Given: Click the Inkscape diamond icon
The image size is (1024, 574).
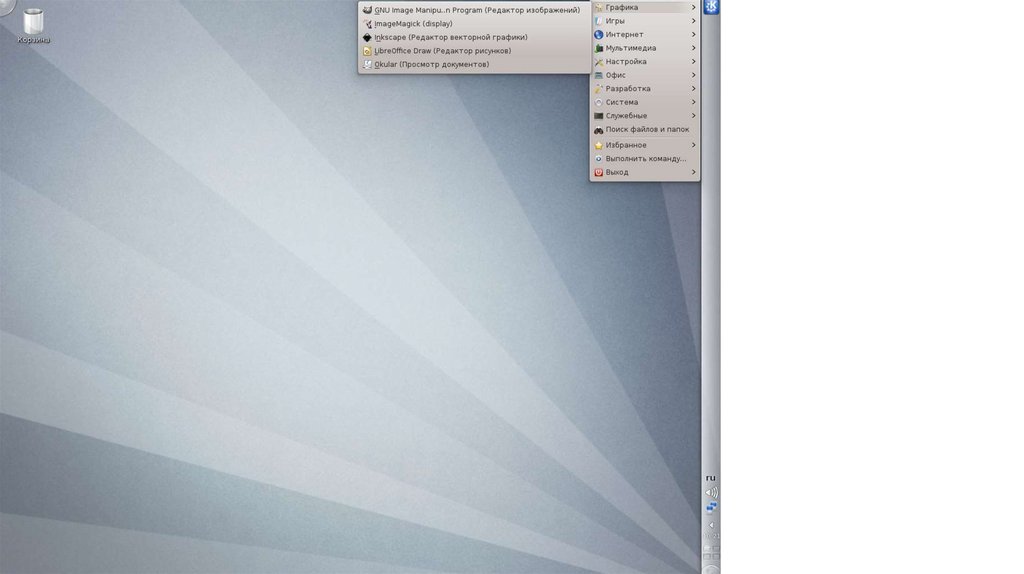Looking at the screenshot, I should point(367,37).
